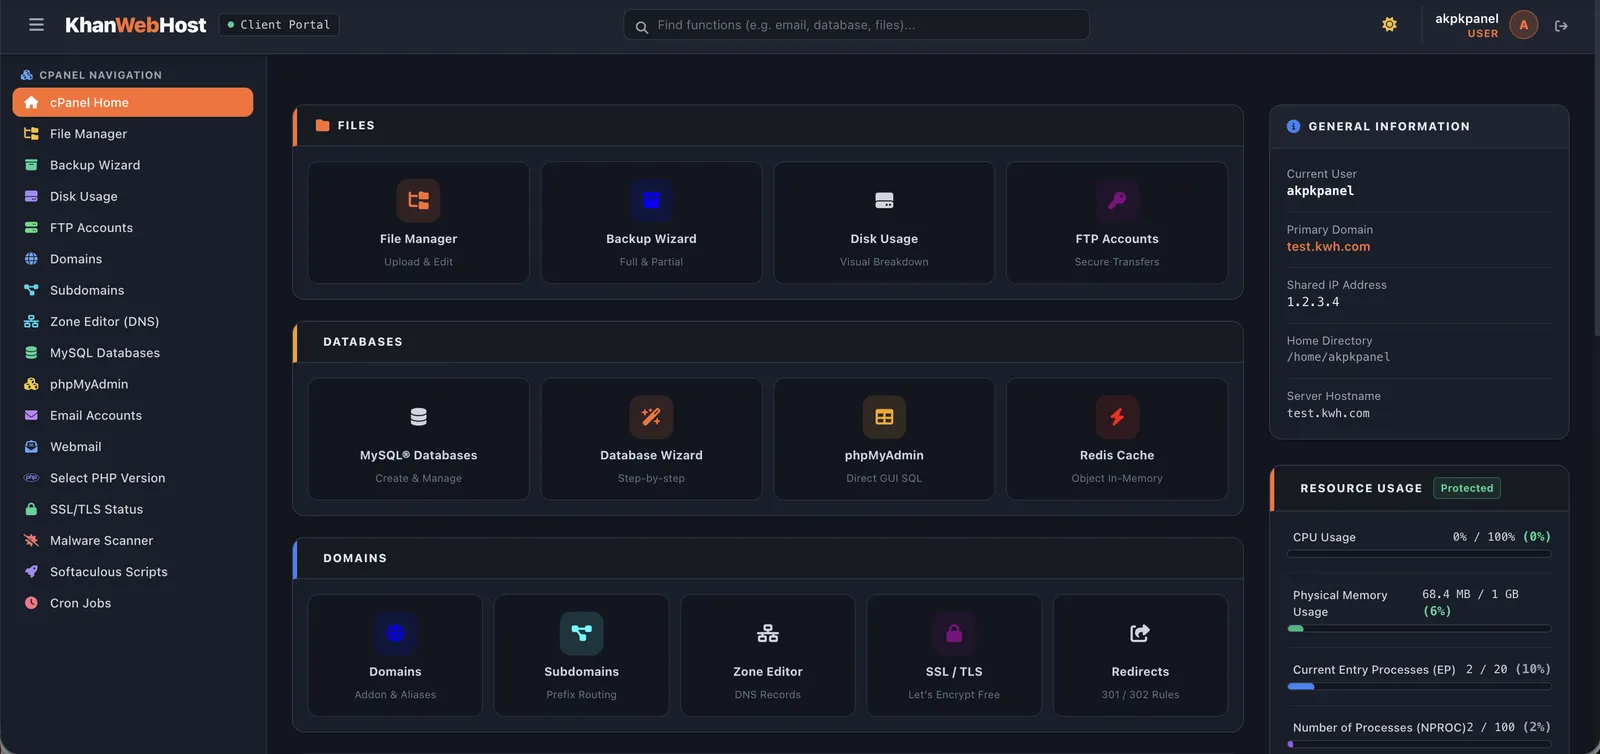Image resolution: width=1600 pixels, height=754 pixels.
Task: Open Backup Wizard in sidebar
Action: tap(133, 165)
